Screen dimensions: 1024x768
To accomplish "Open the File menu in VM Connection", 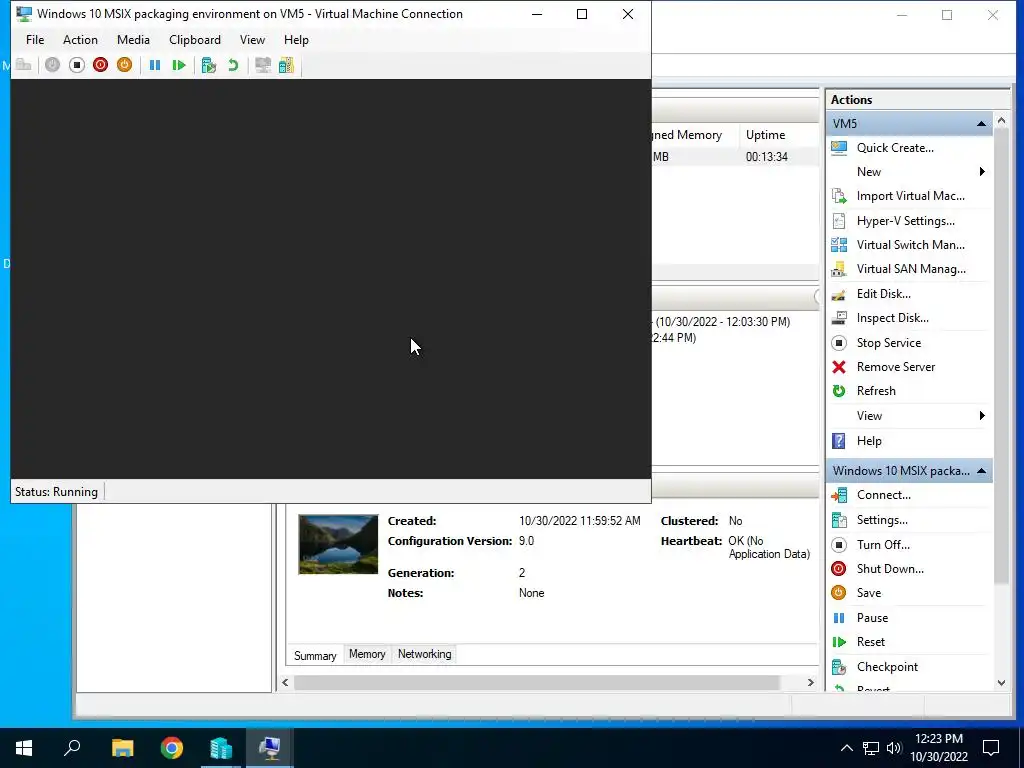I will point(35,40).
